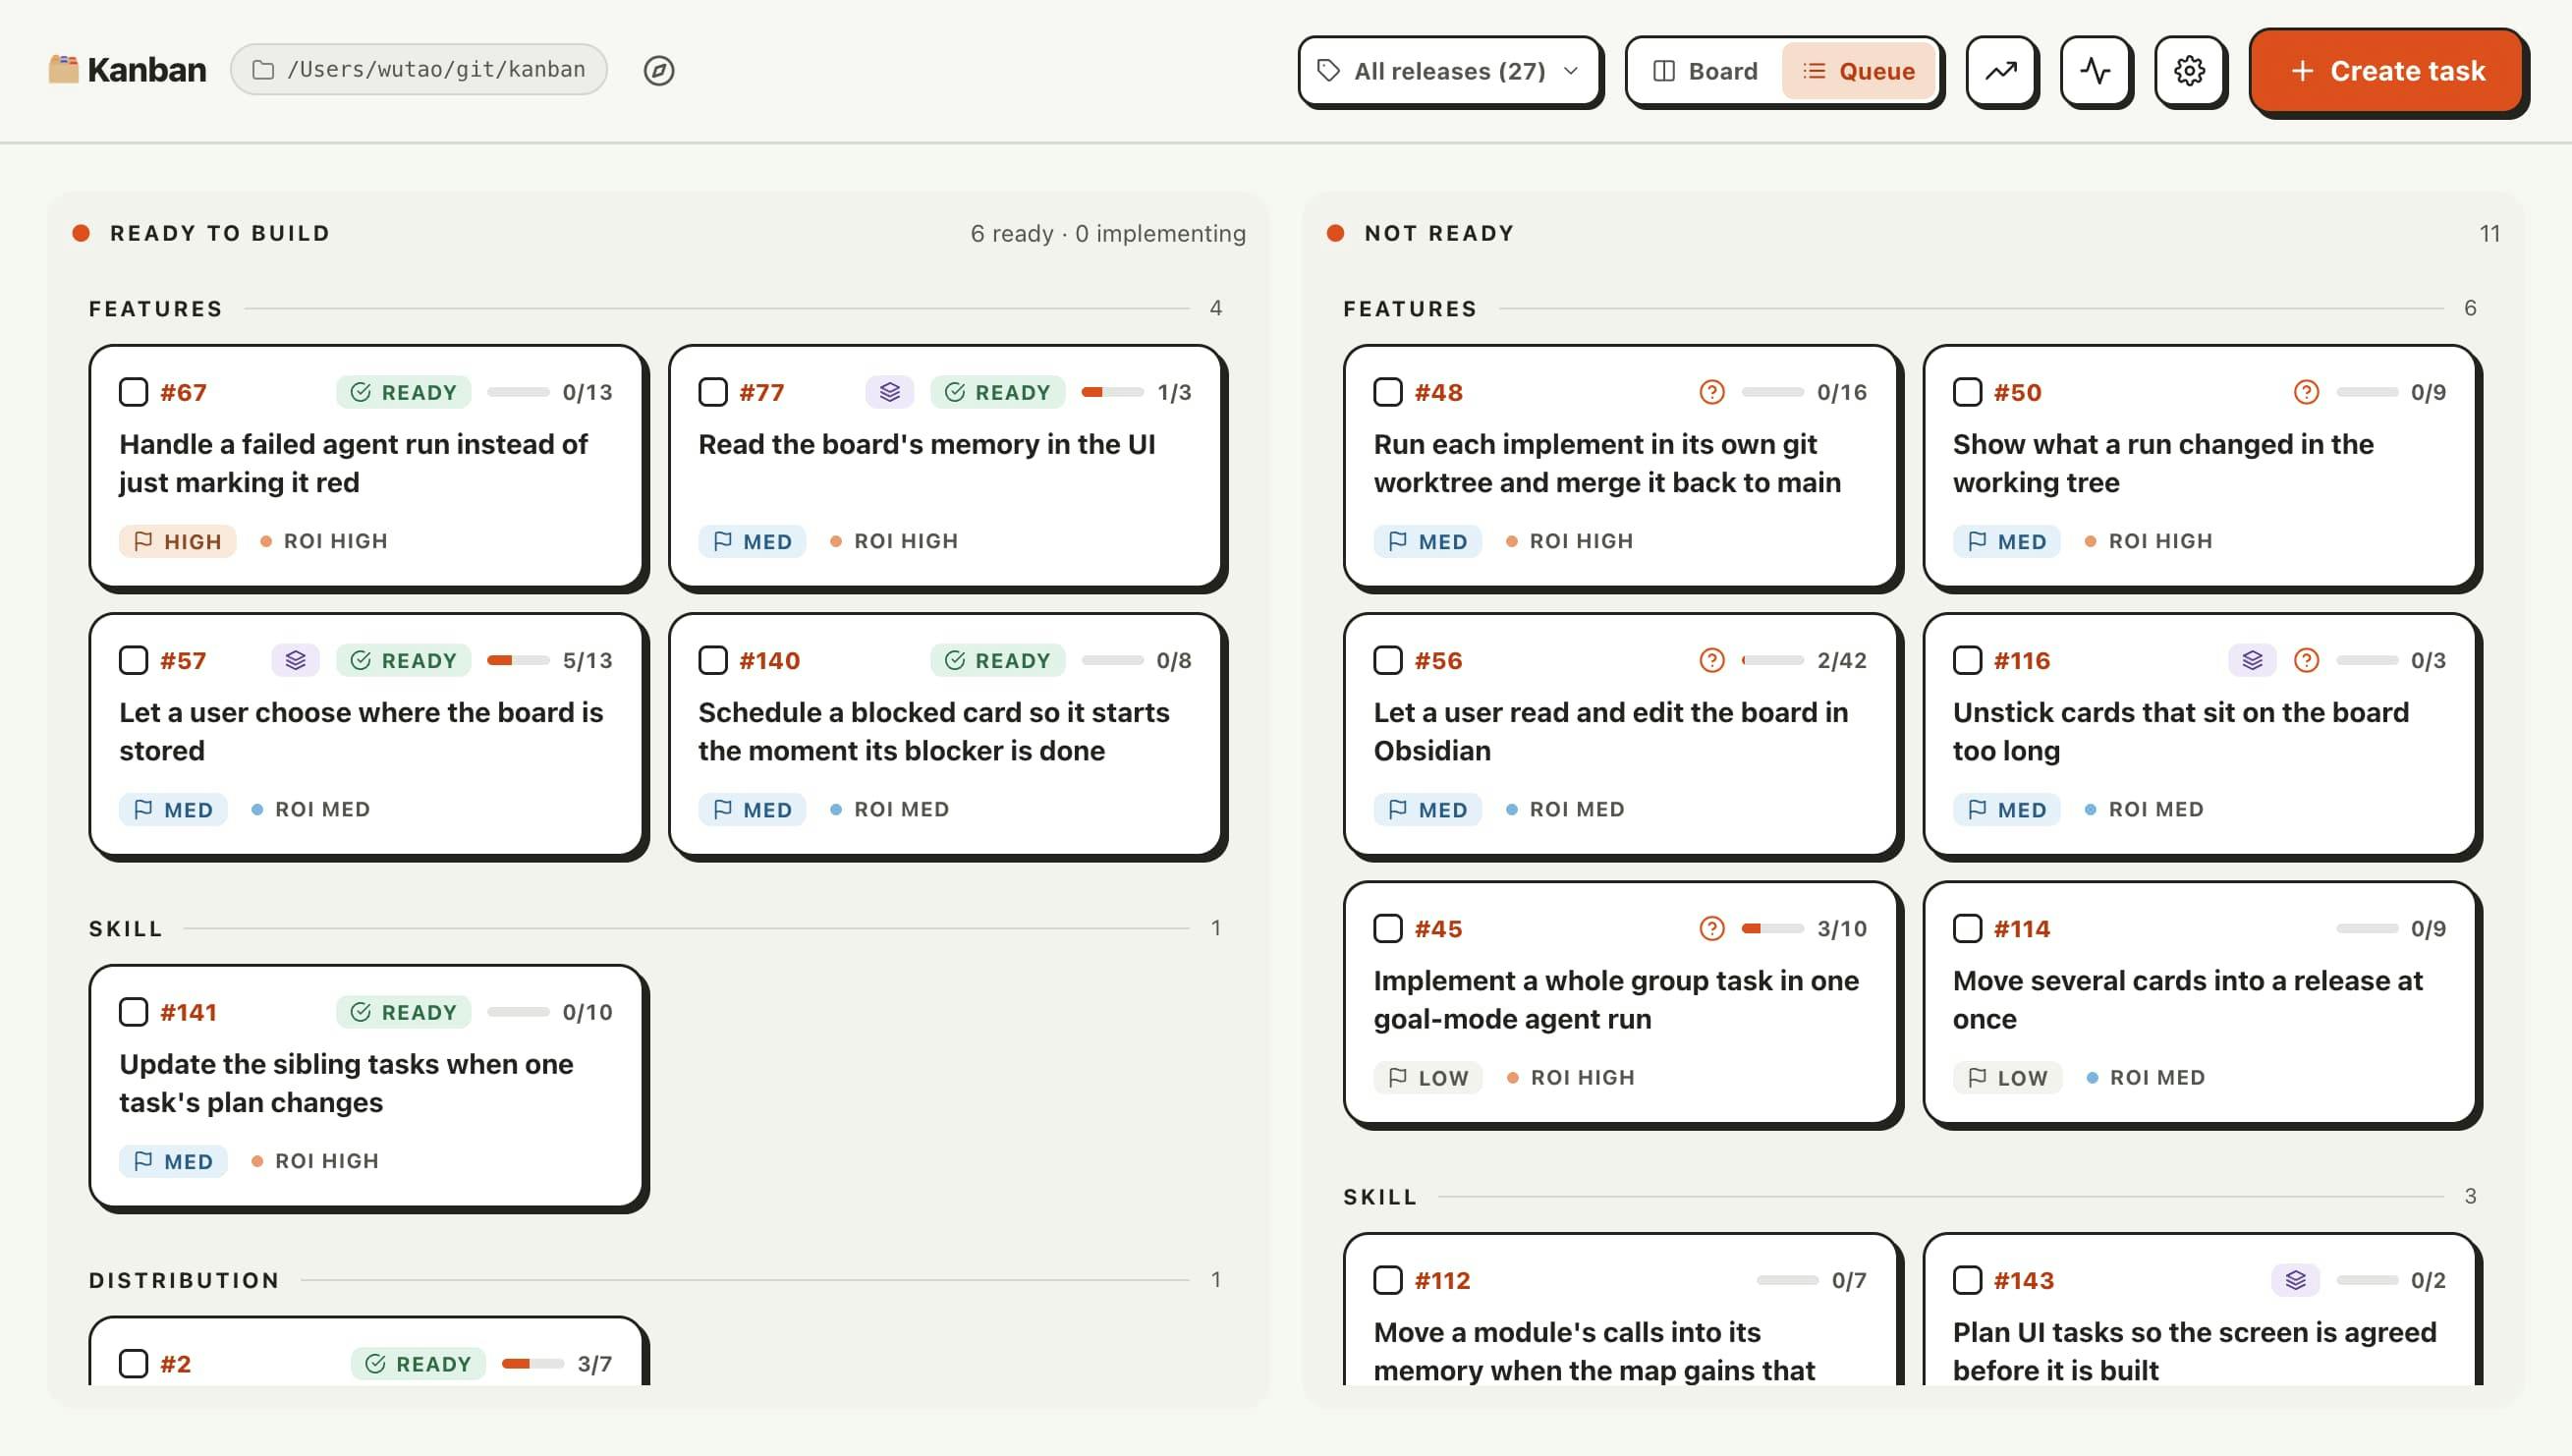The image size is (2572, 1456).
Task: Click the 5/13 progress bar on card #57
Action: 518,660
